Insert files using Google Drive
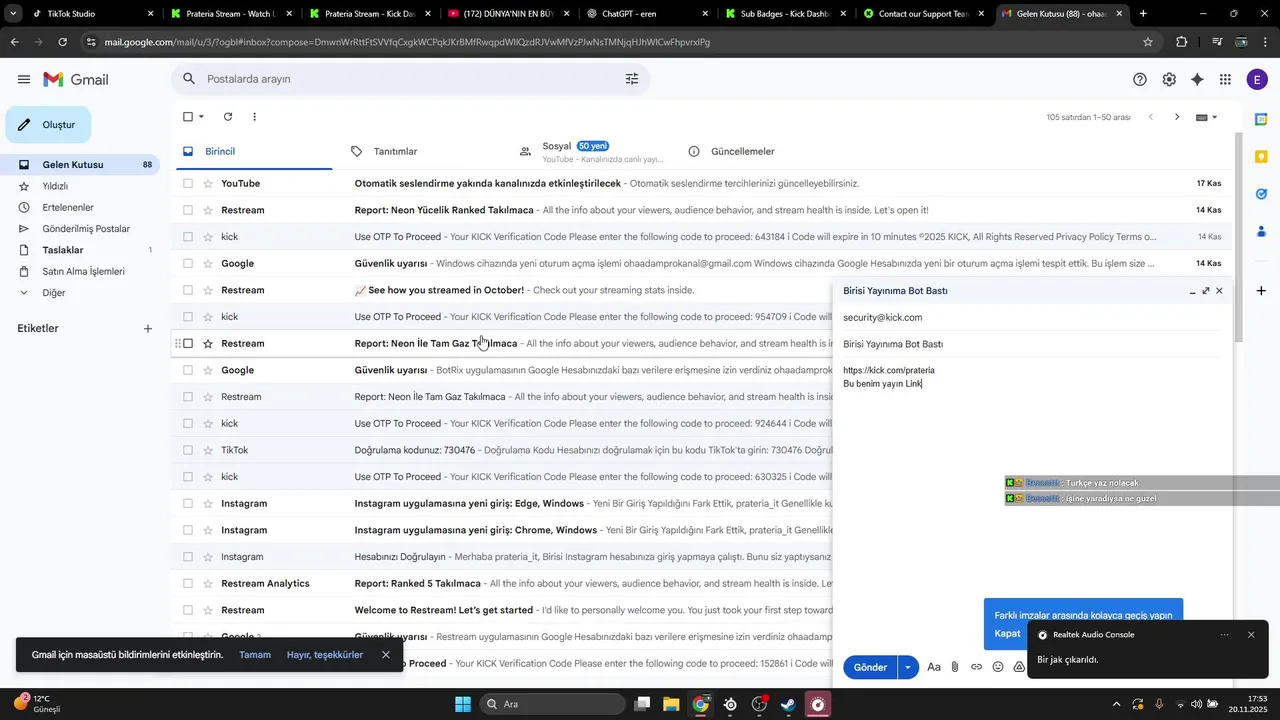Image resolution: width=1280 pixels, height=720 pixels. (1019, 667)
